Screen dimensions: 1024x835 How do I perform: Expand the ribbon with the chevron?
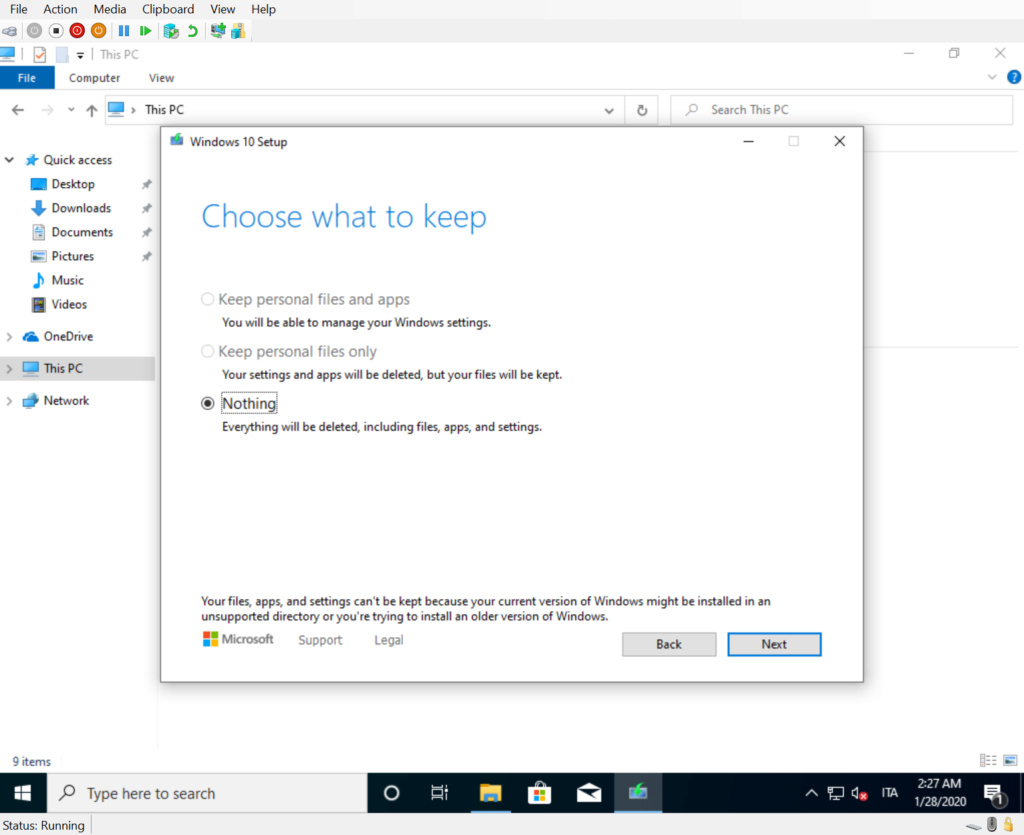992,77
